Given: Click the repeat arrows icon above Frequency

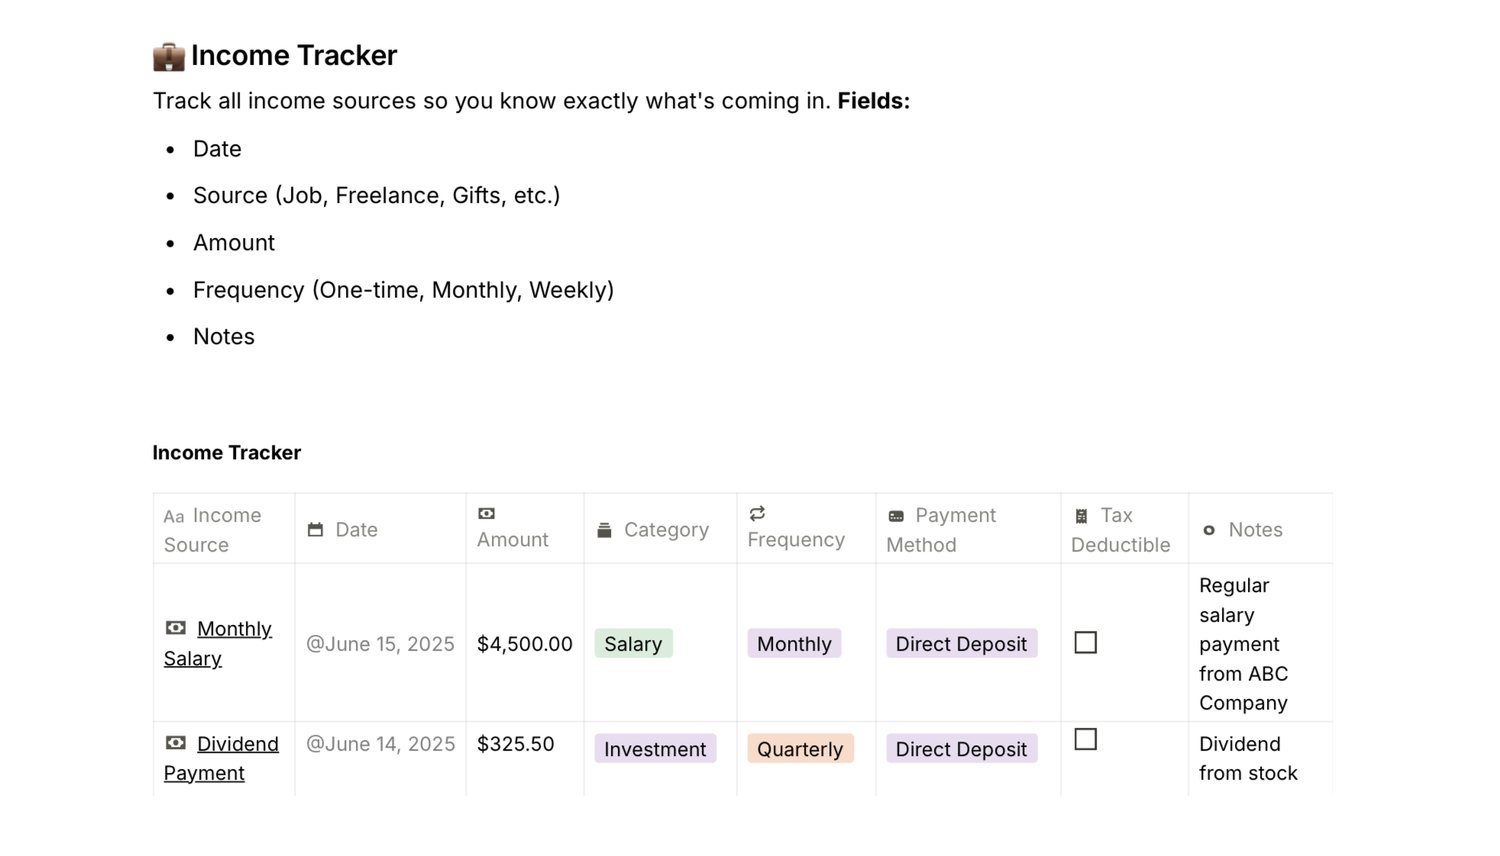Looking at the screenshot, I should point(757,514).
